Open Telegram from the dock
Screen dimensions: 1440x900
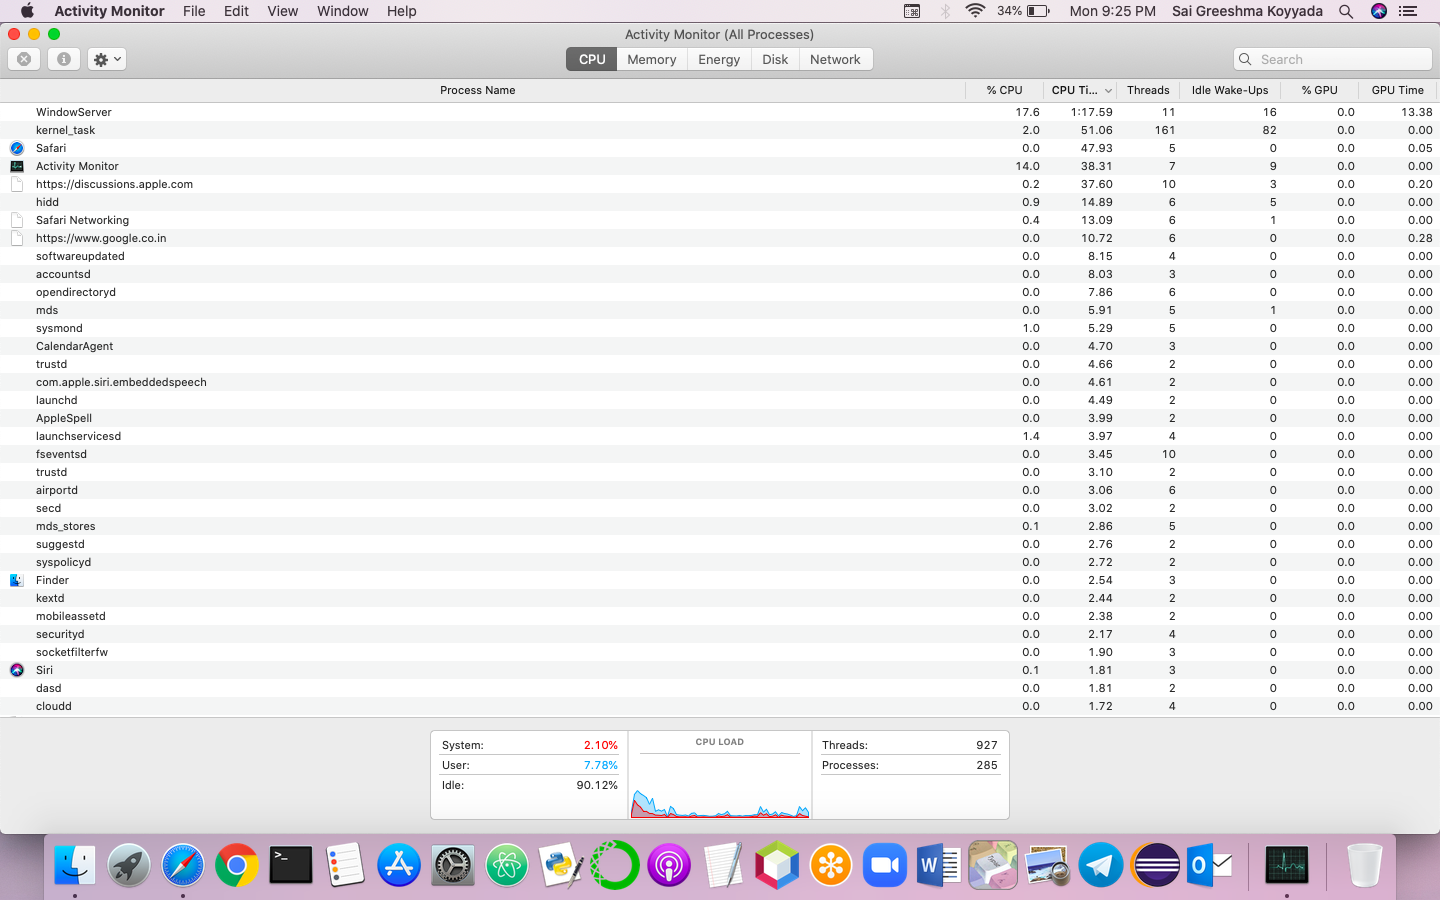[1101, 863]
